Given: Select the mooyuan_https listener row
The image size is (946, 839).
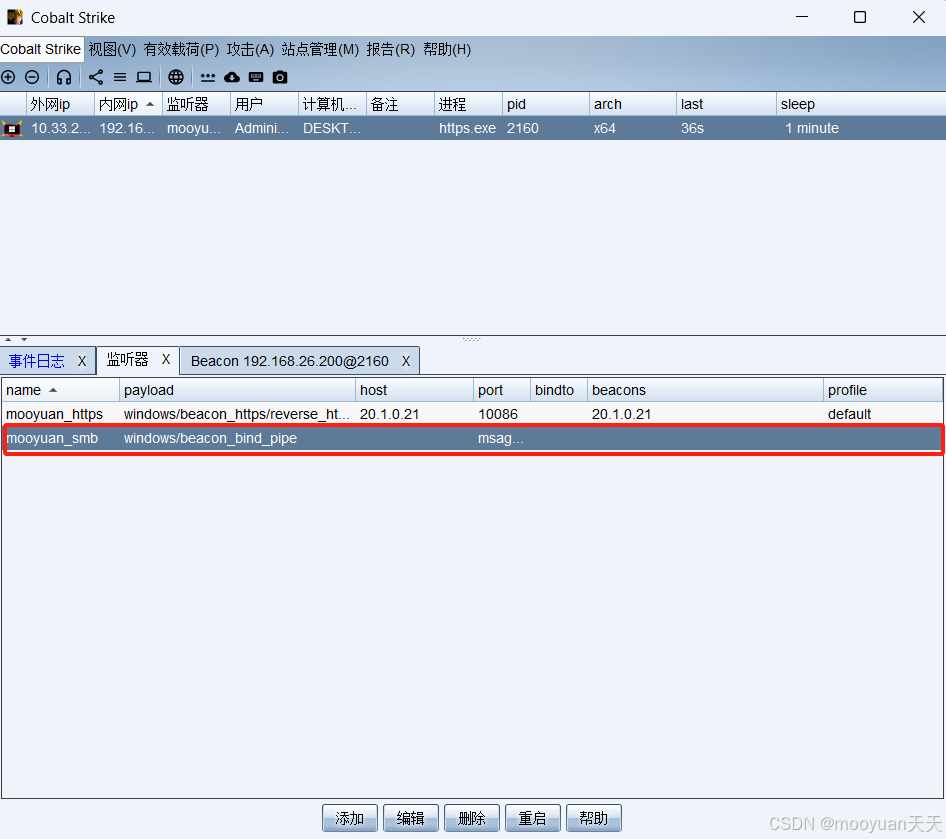Looking at the screenshot, I should point(472,414).
